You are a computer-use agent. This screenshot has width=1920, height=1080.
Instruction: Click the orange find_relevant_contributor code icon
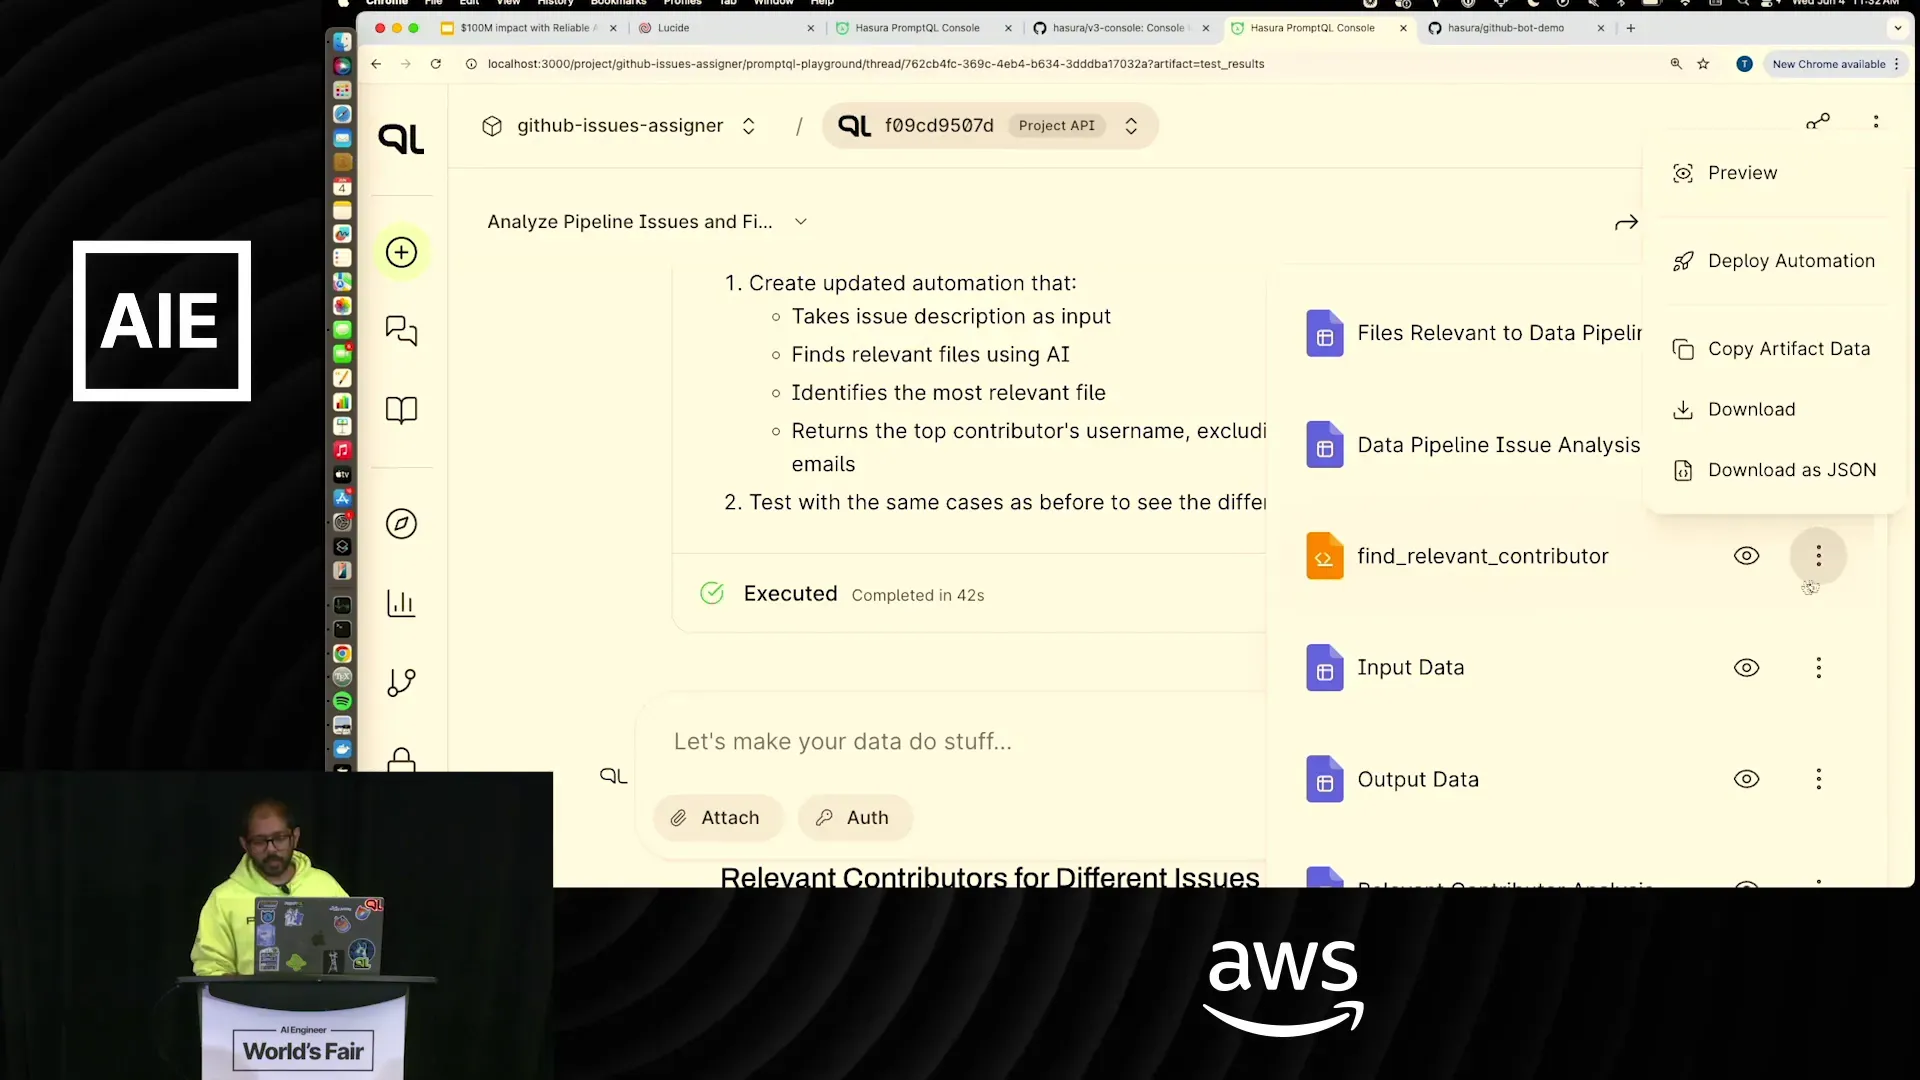point(1324,556)
